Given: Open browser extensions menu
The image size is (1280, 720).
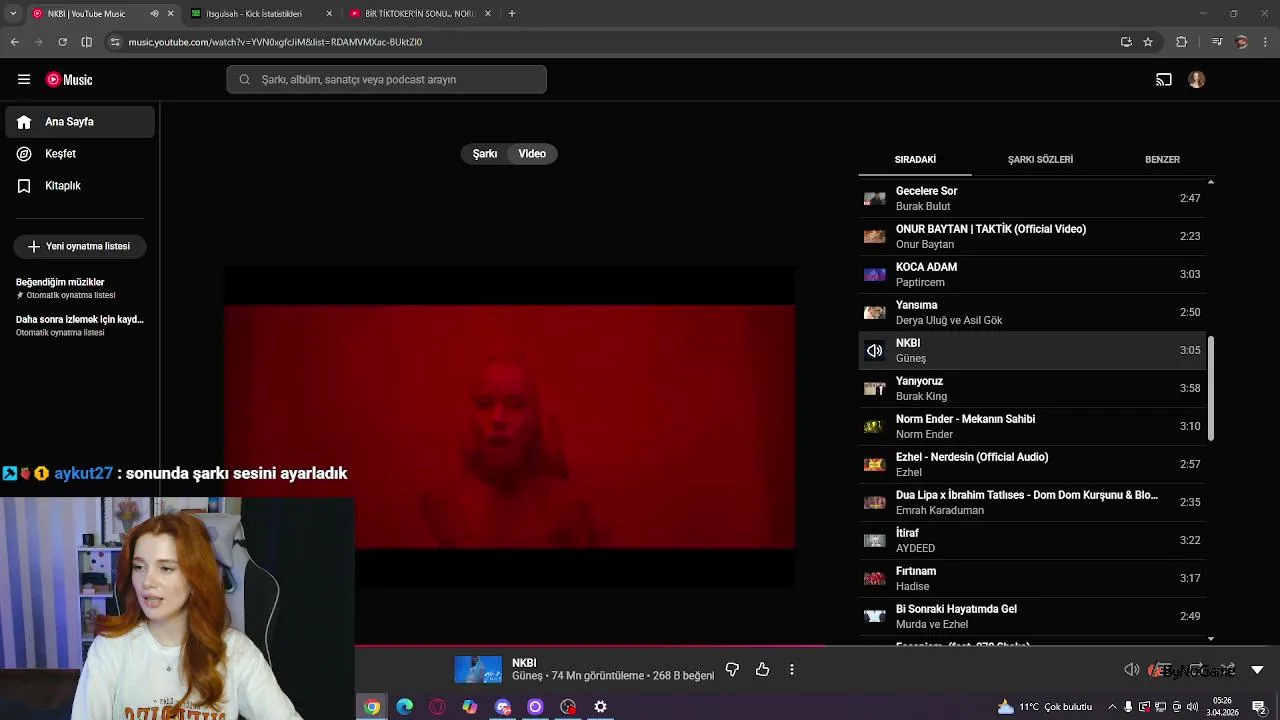Looking at the screenshot, I should (x=1181, y=42).
